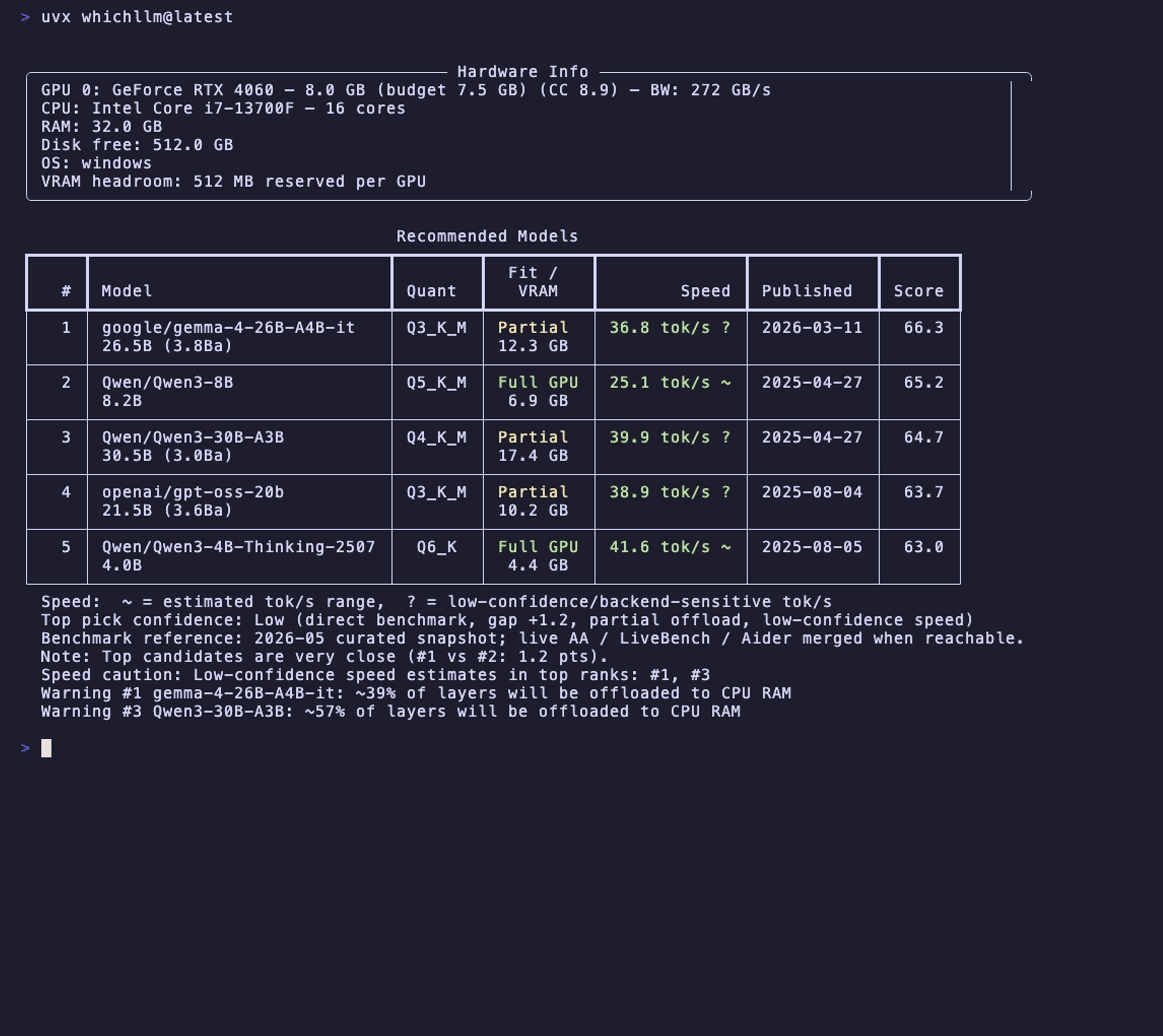This screenshot has height=1036, width=1163.
Task: Click the score 65.2
Action: click(923, 383)
